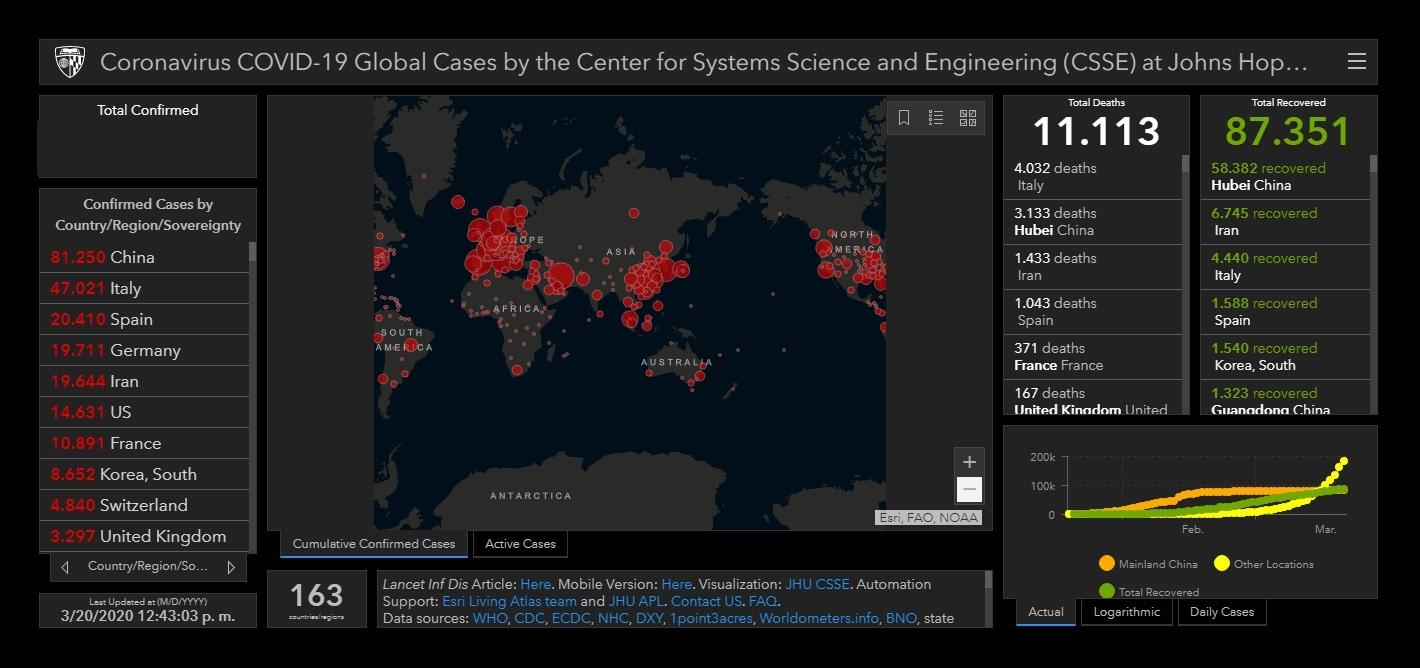The width and height of the screenshot is (1420, 668).
Task: Select the Logarithmic chart tab
Action: (1126, 612)
